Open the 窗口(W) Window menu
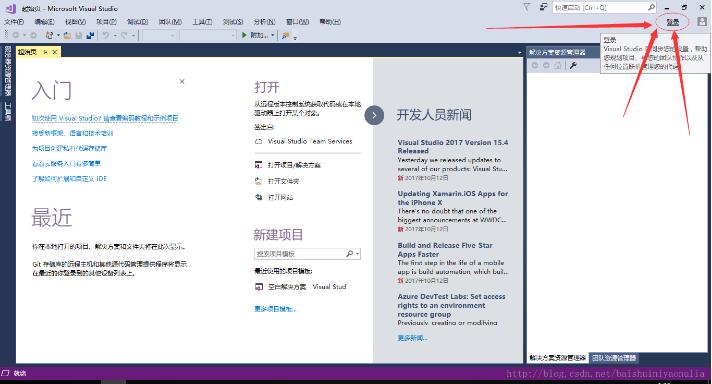The height and width of the screenshot is (384, 712). click(x=297, y=22)
